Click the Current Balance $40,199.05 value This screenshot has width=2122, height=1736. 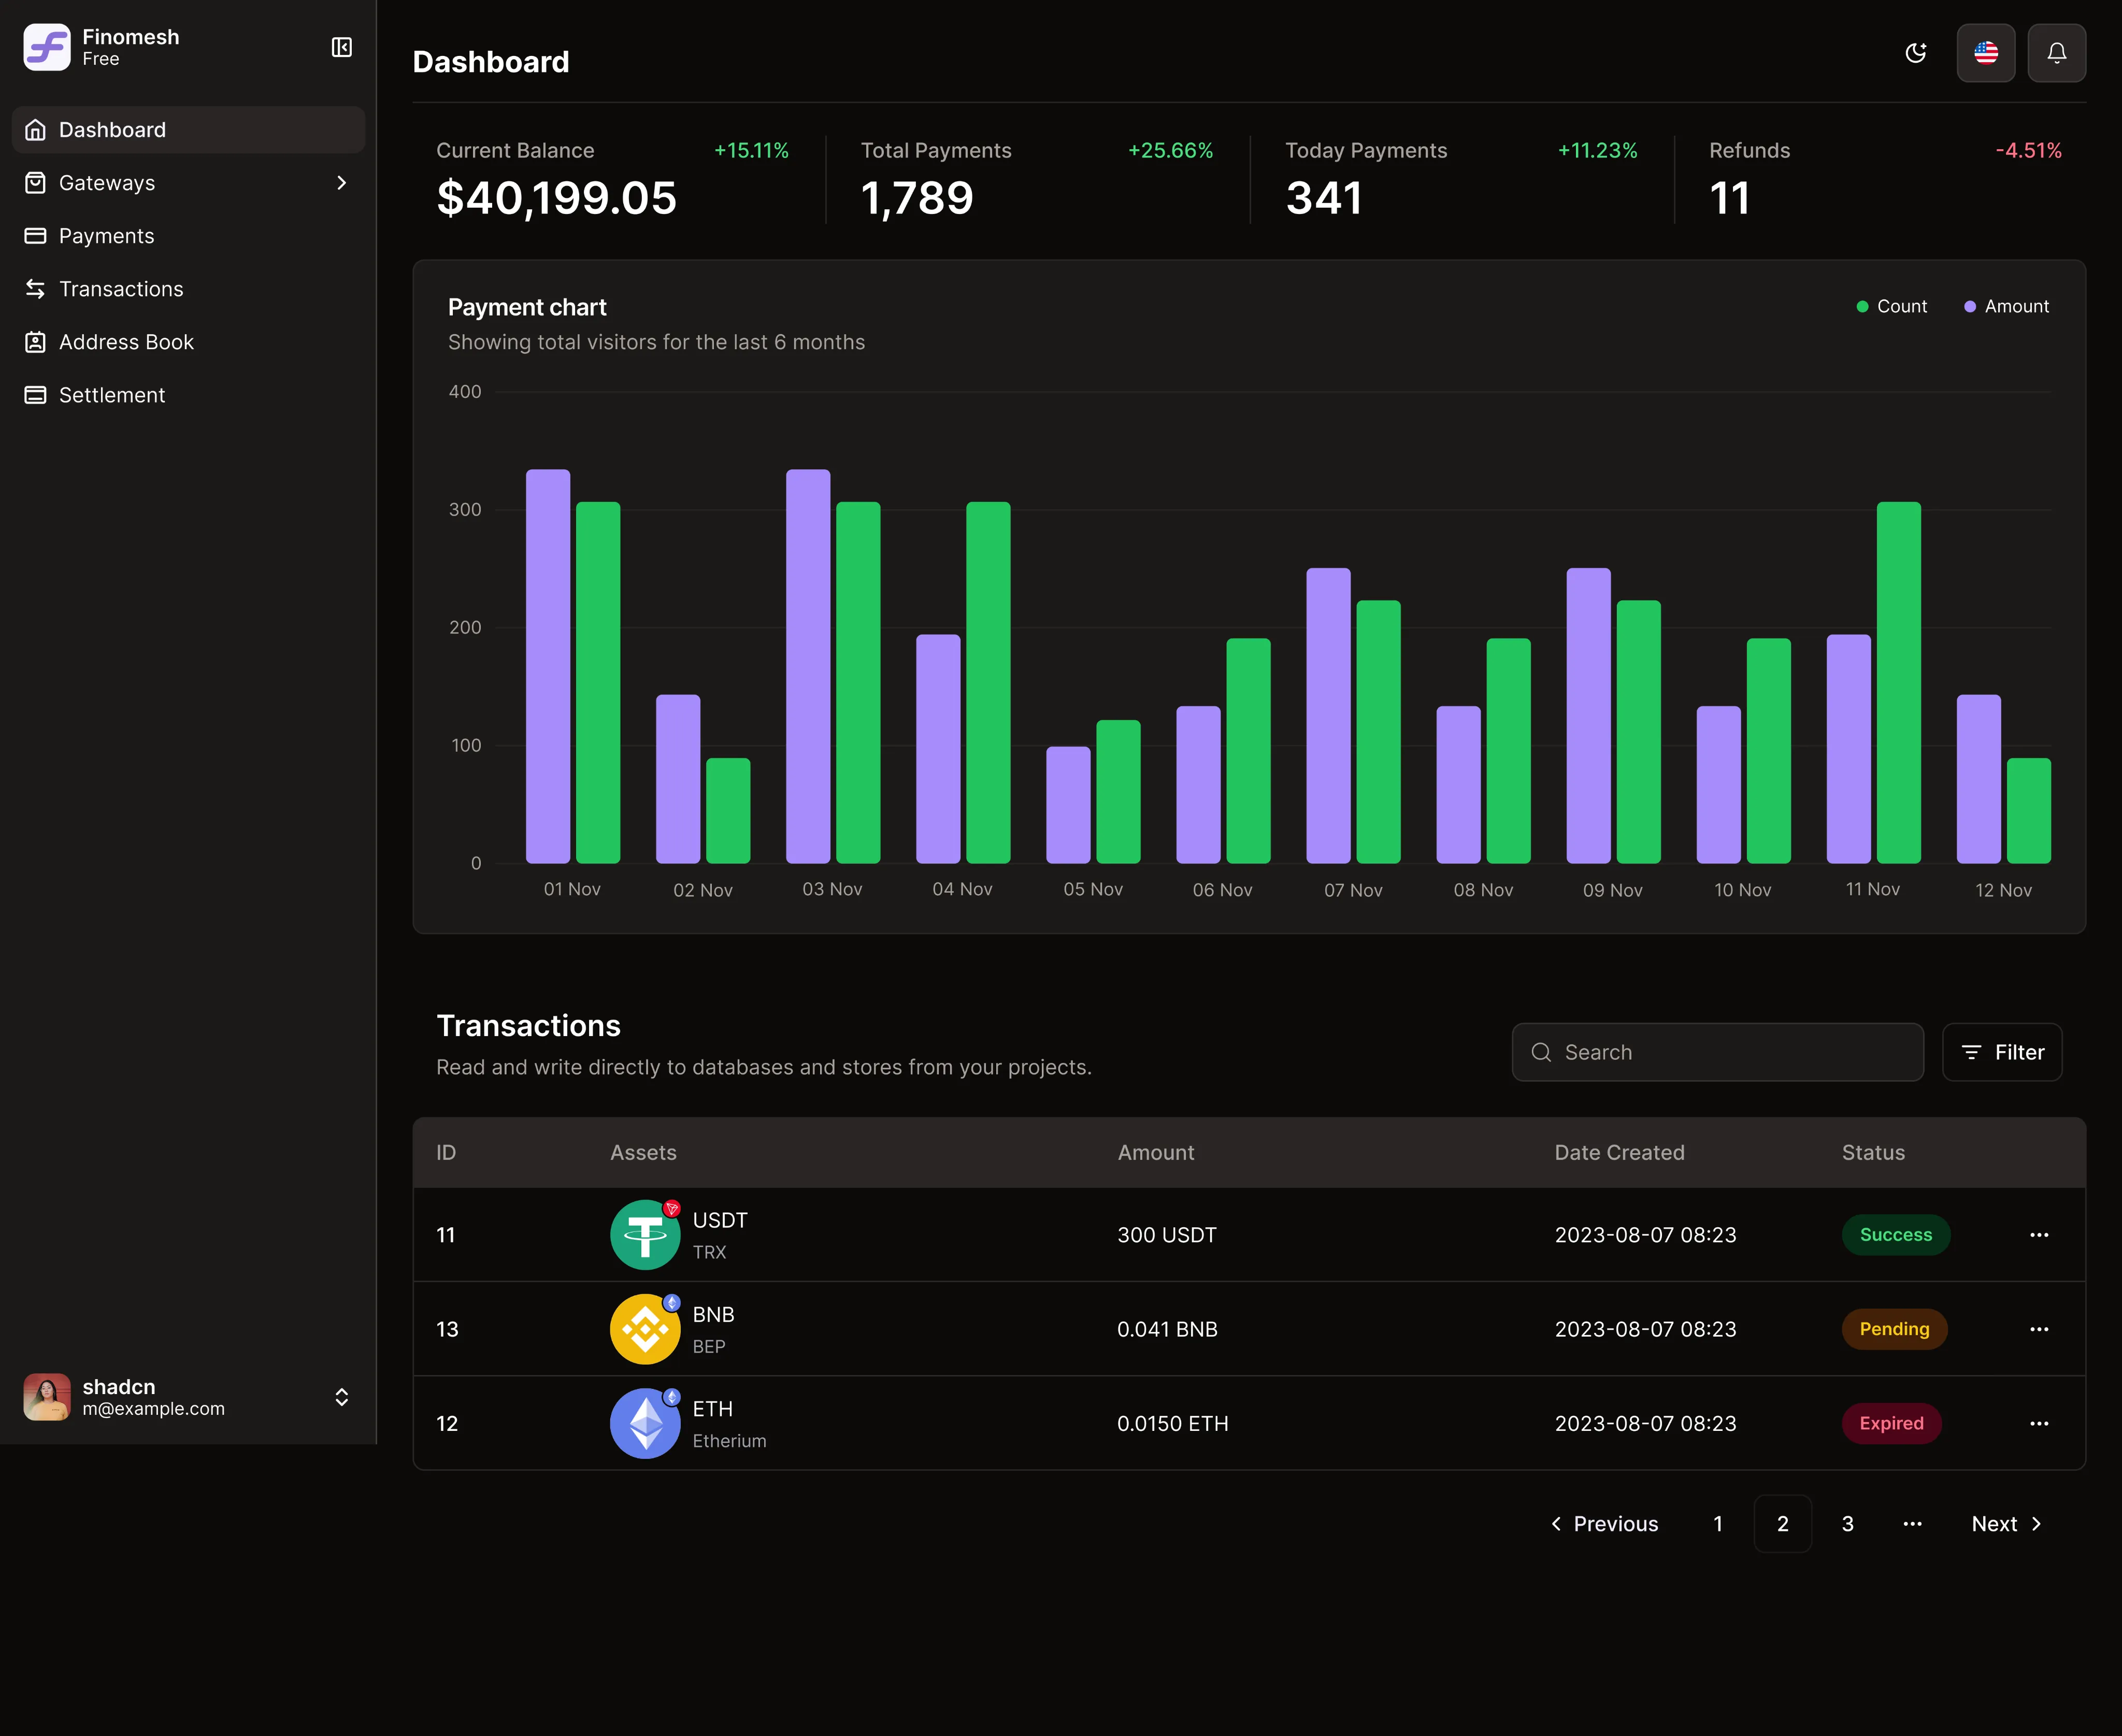point(556,198)
